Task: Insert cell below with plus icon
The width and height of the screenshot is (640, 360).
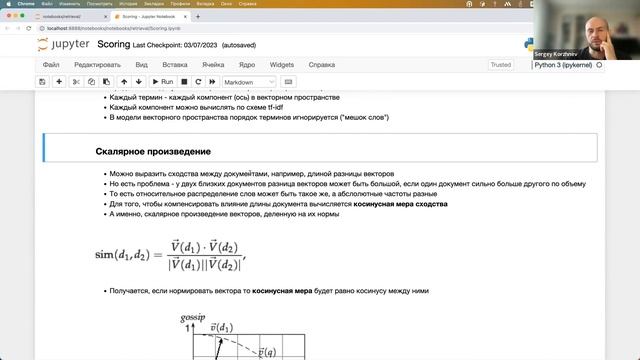Action: [x=59, y=82]
